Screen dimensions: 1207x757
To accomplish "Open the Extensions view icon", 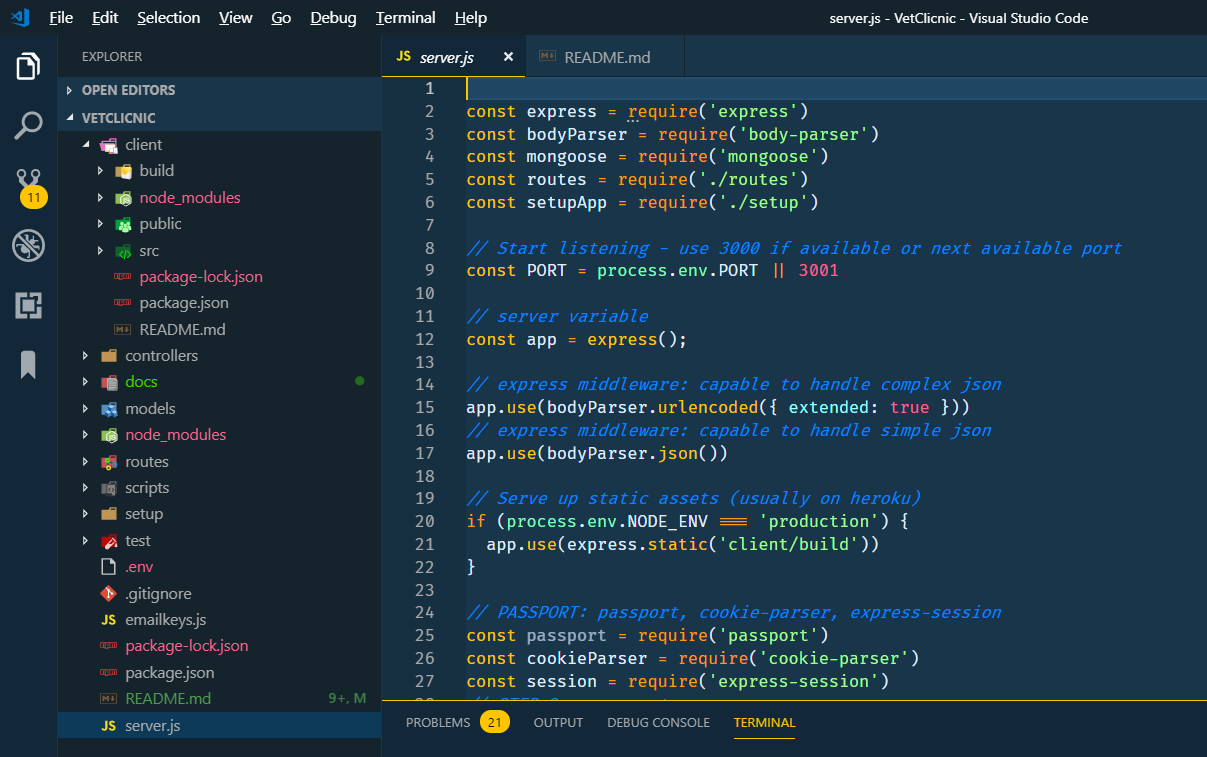I will [28, 305].
